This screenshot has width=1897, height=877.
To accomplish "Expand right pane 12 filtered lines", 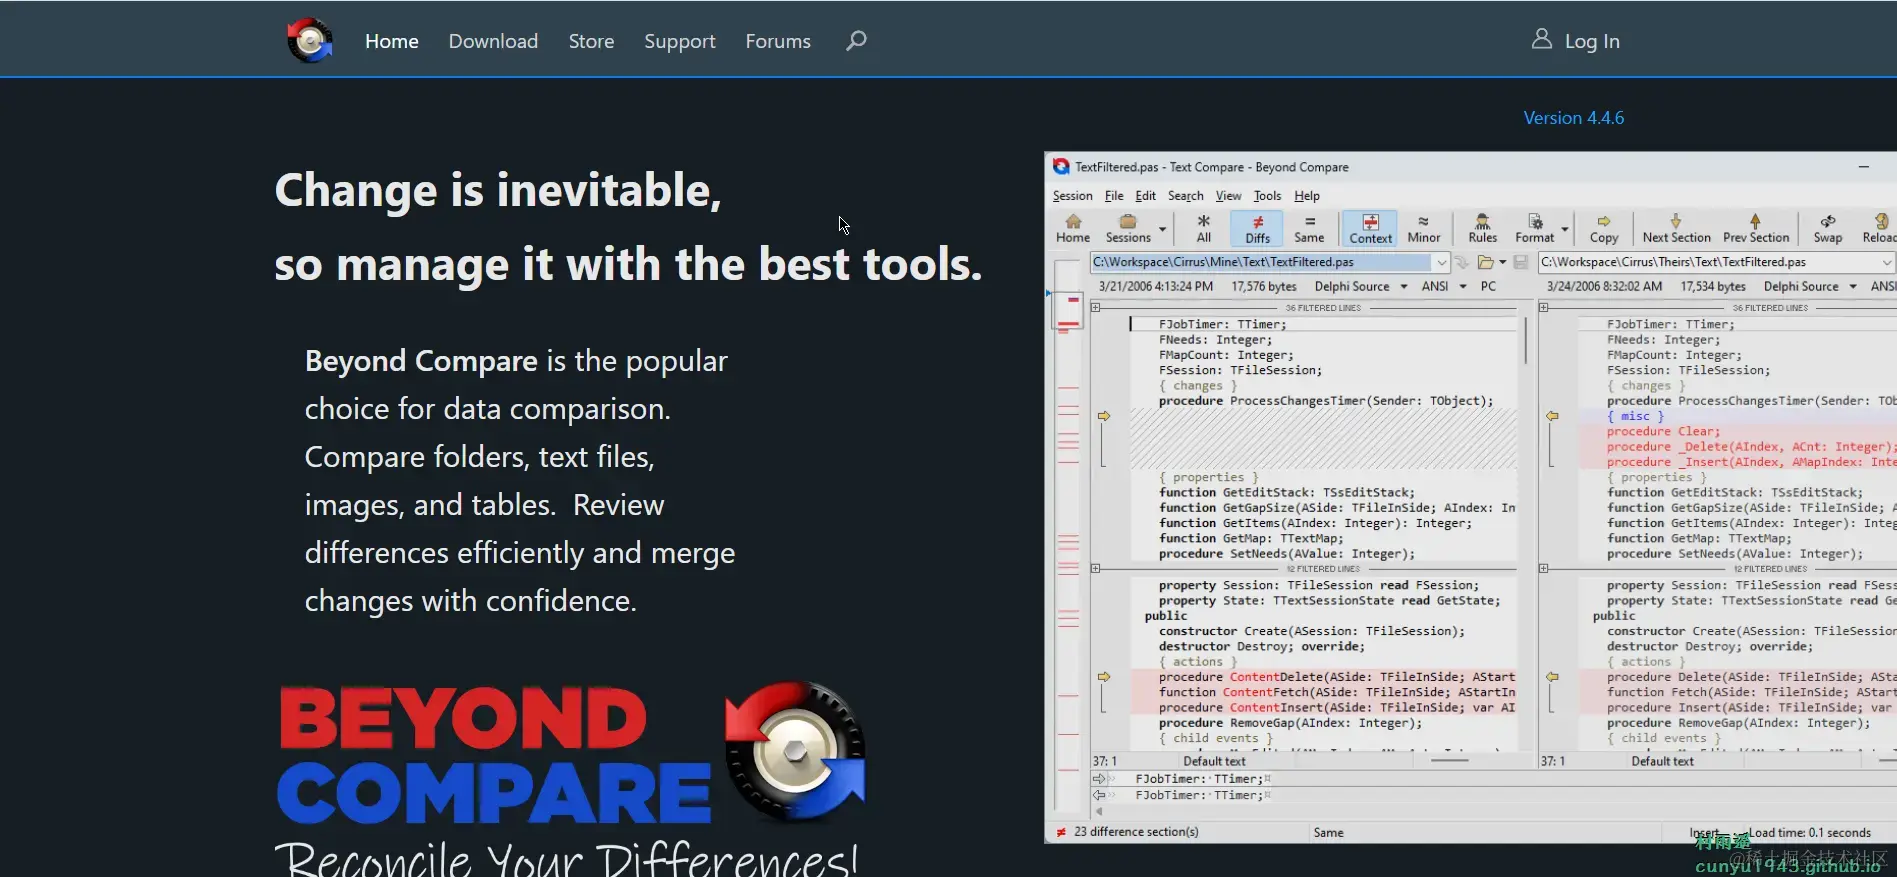I will (x=1544, y=568).
